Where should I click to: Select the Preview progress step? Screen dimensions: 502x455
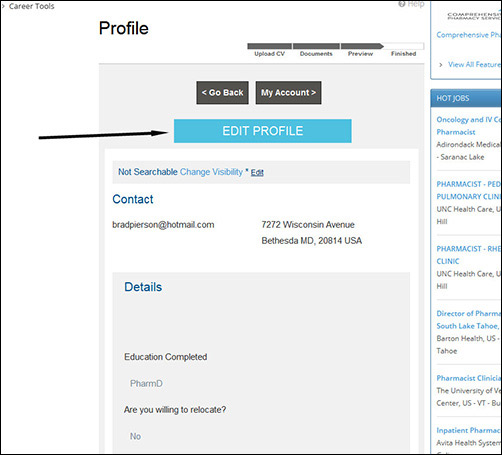(x=361, y=50)
